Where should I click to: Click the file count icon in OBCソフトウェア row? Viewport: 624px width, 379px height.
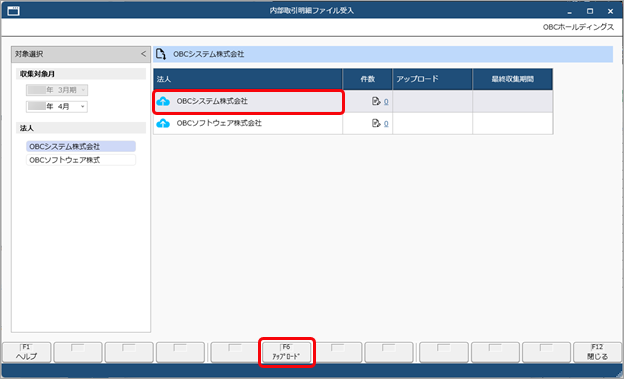point(376,123)
